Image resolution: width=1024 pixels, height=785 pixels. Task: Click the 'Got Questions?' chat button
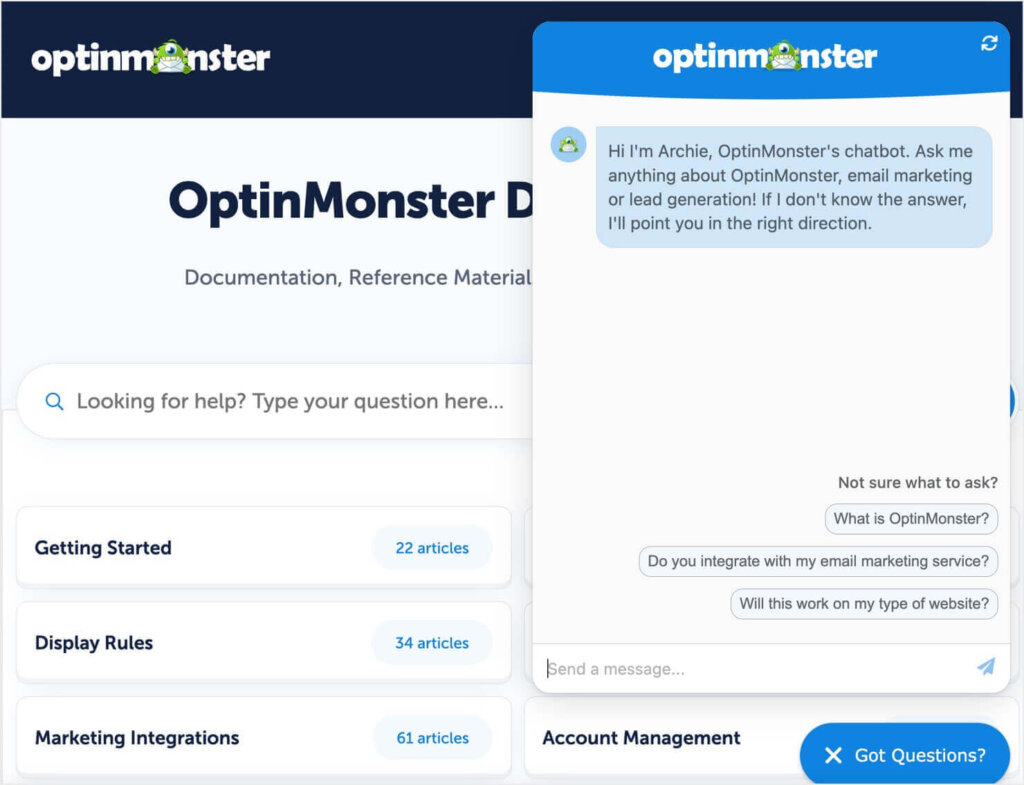coord(904,754)
